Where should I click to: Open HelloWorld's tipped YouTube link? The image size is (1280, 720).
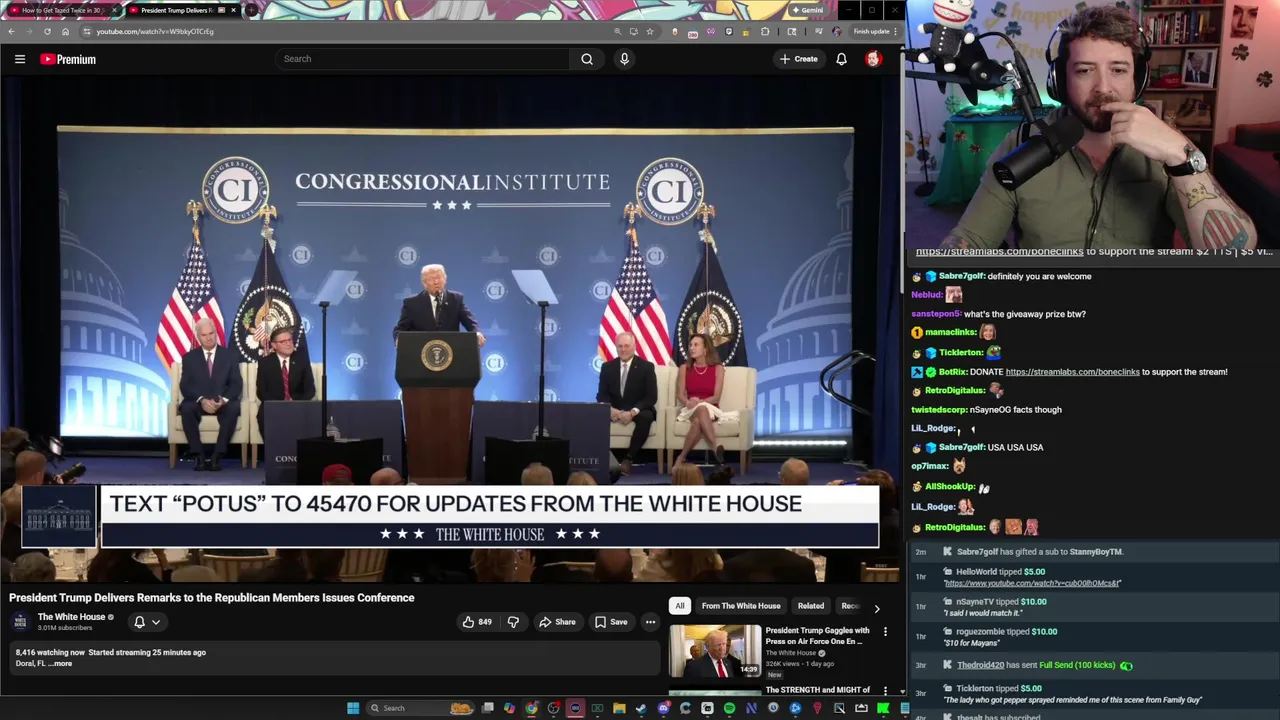1032,583
